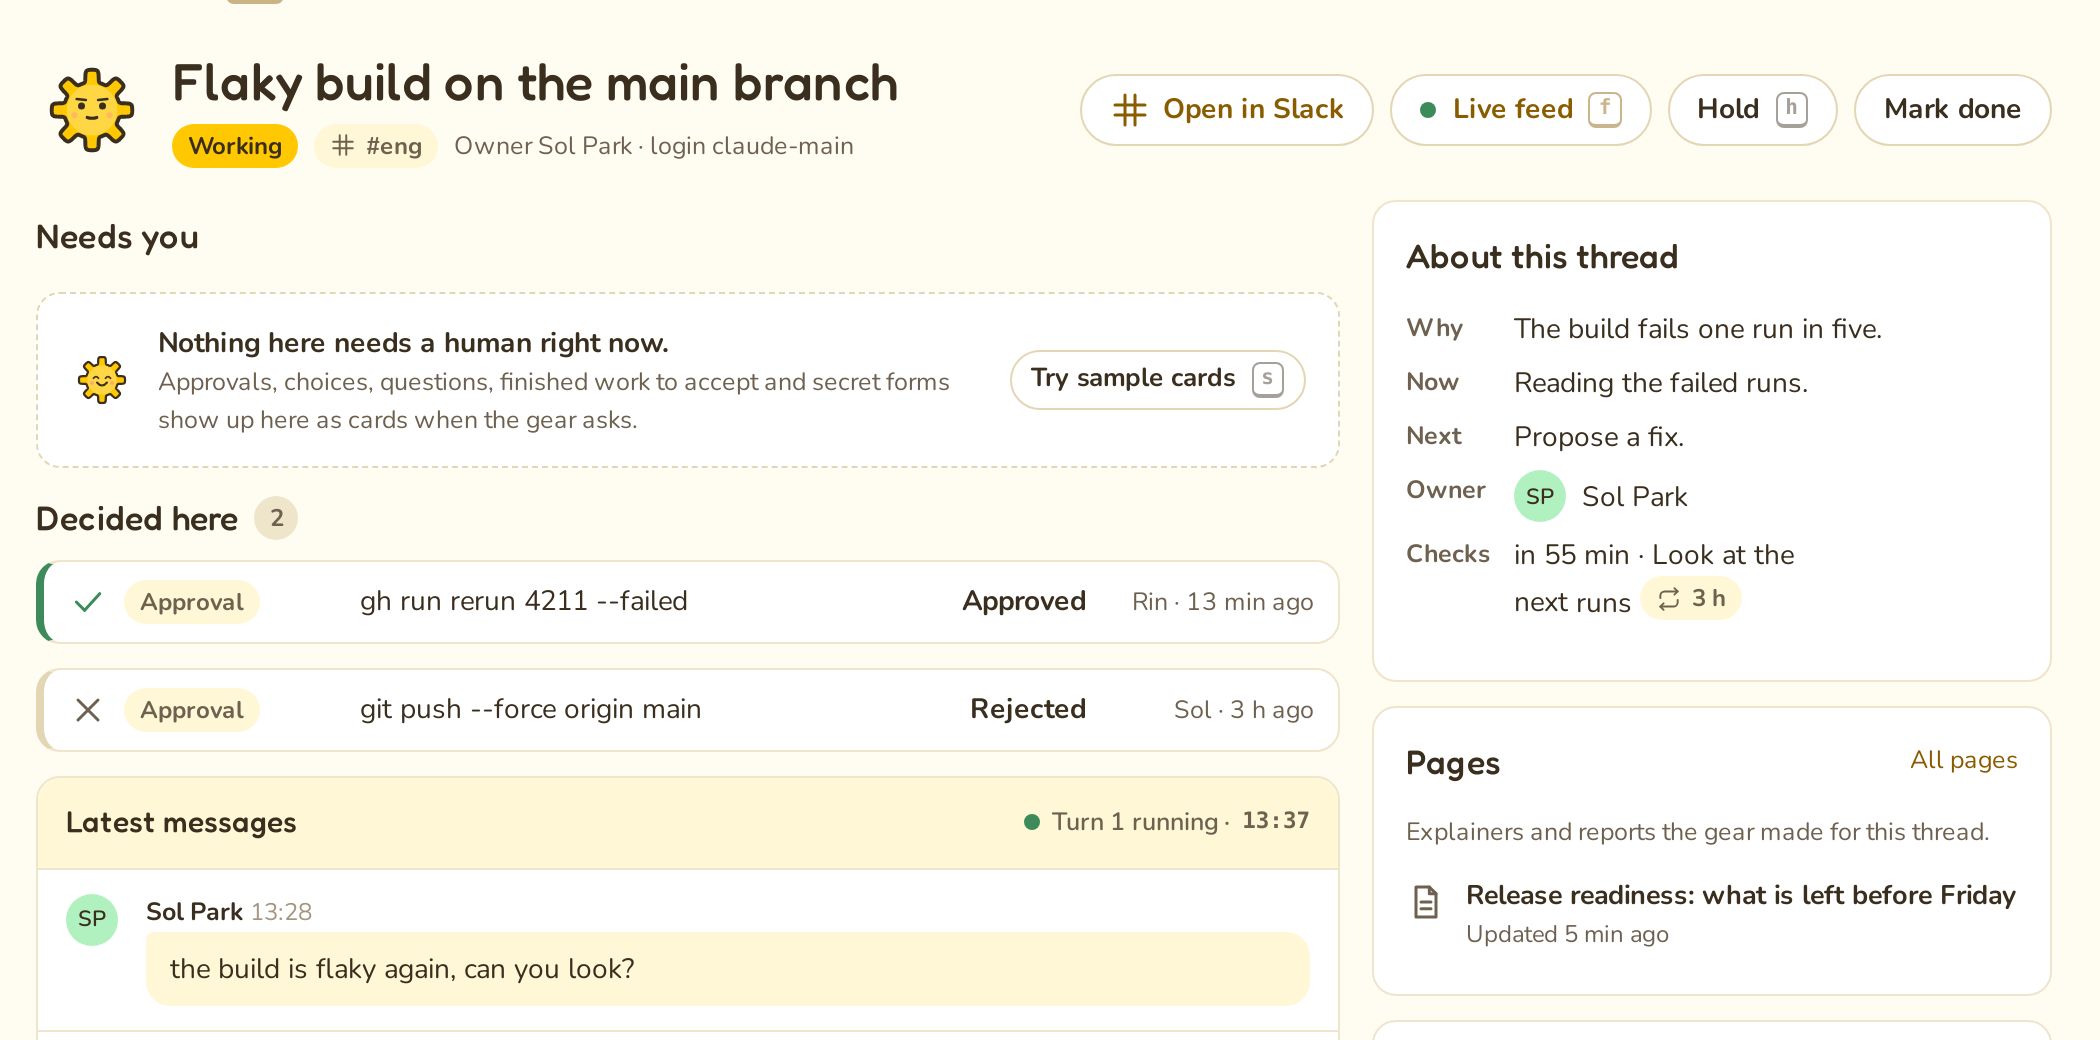This screenshot has width=2100, height=1040.
Task: Open the #eng channel tag
Action: (x=377, y=146)
